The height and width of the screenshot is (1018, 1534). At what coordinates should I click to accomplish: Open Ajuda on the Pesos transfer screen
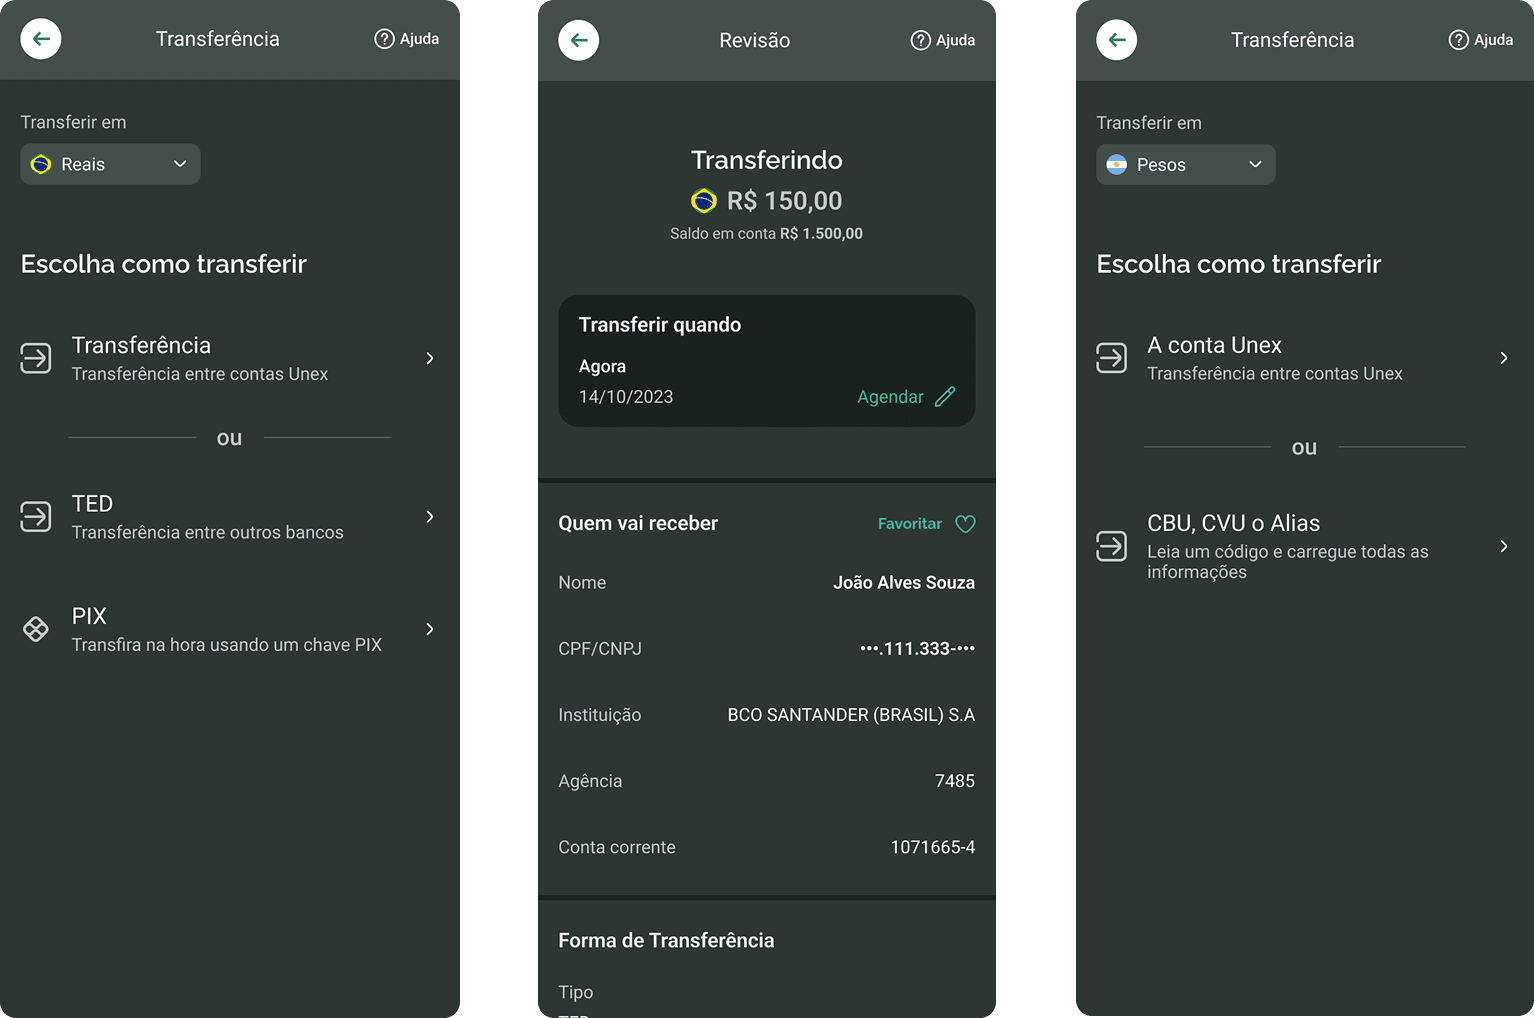click(x=1481, y=40)
